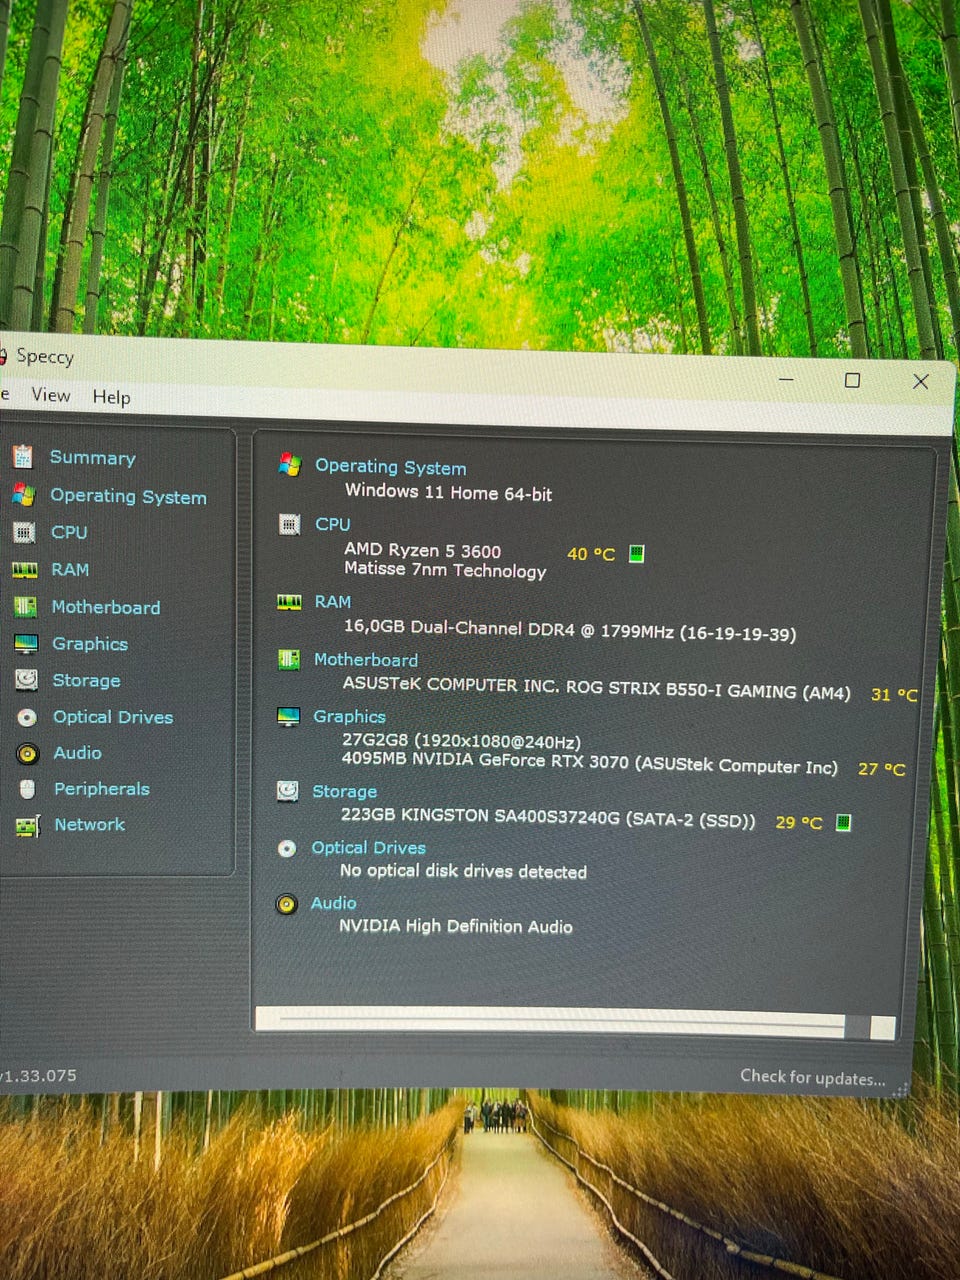Click the RAM stick icon in sidebar

pos(25,569)
